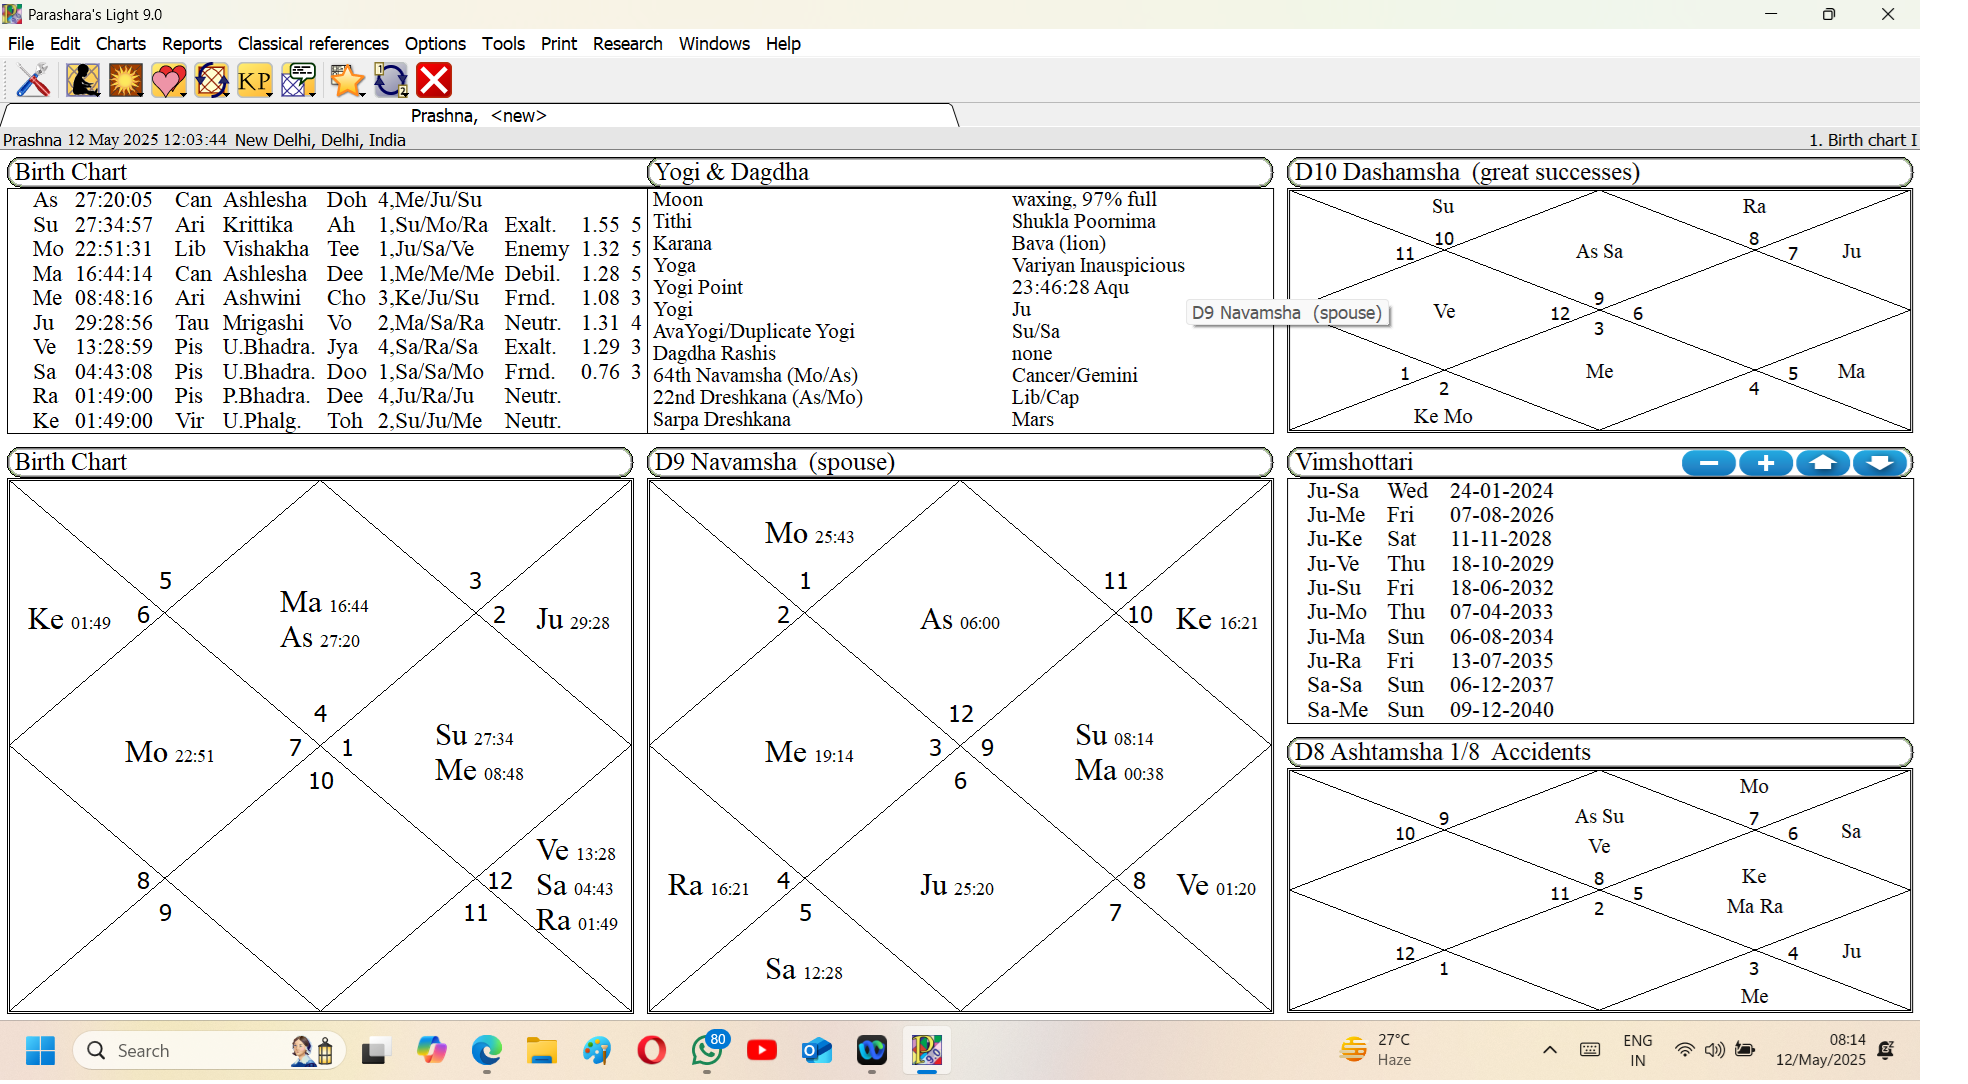Click Mo 25:43 in the Navamsha chart
Screen dimensions: 1968x1084
click(x=809, y=534)
